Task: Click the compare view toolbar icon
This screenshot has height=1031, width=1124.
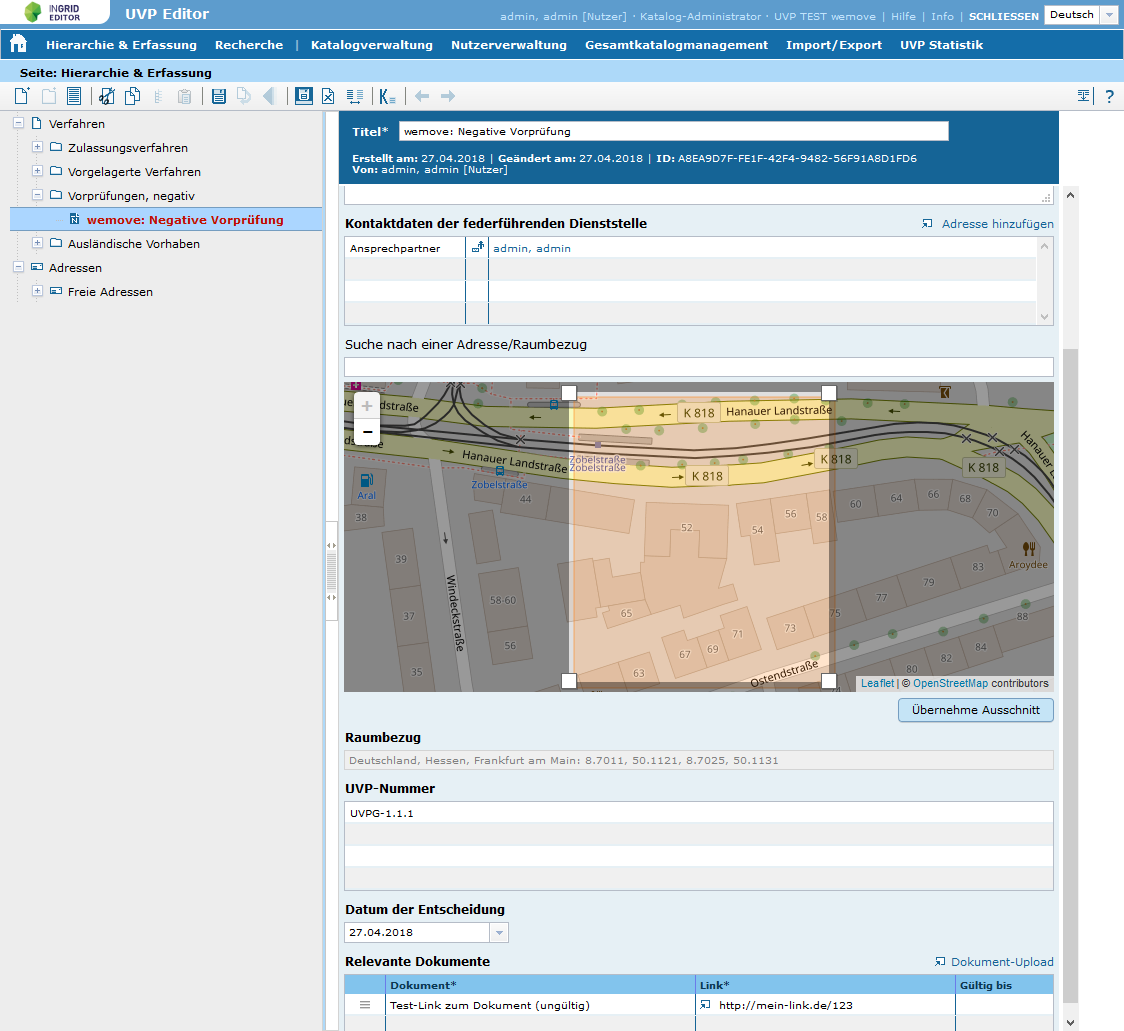Action: (355, 96)
